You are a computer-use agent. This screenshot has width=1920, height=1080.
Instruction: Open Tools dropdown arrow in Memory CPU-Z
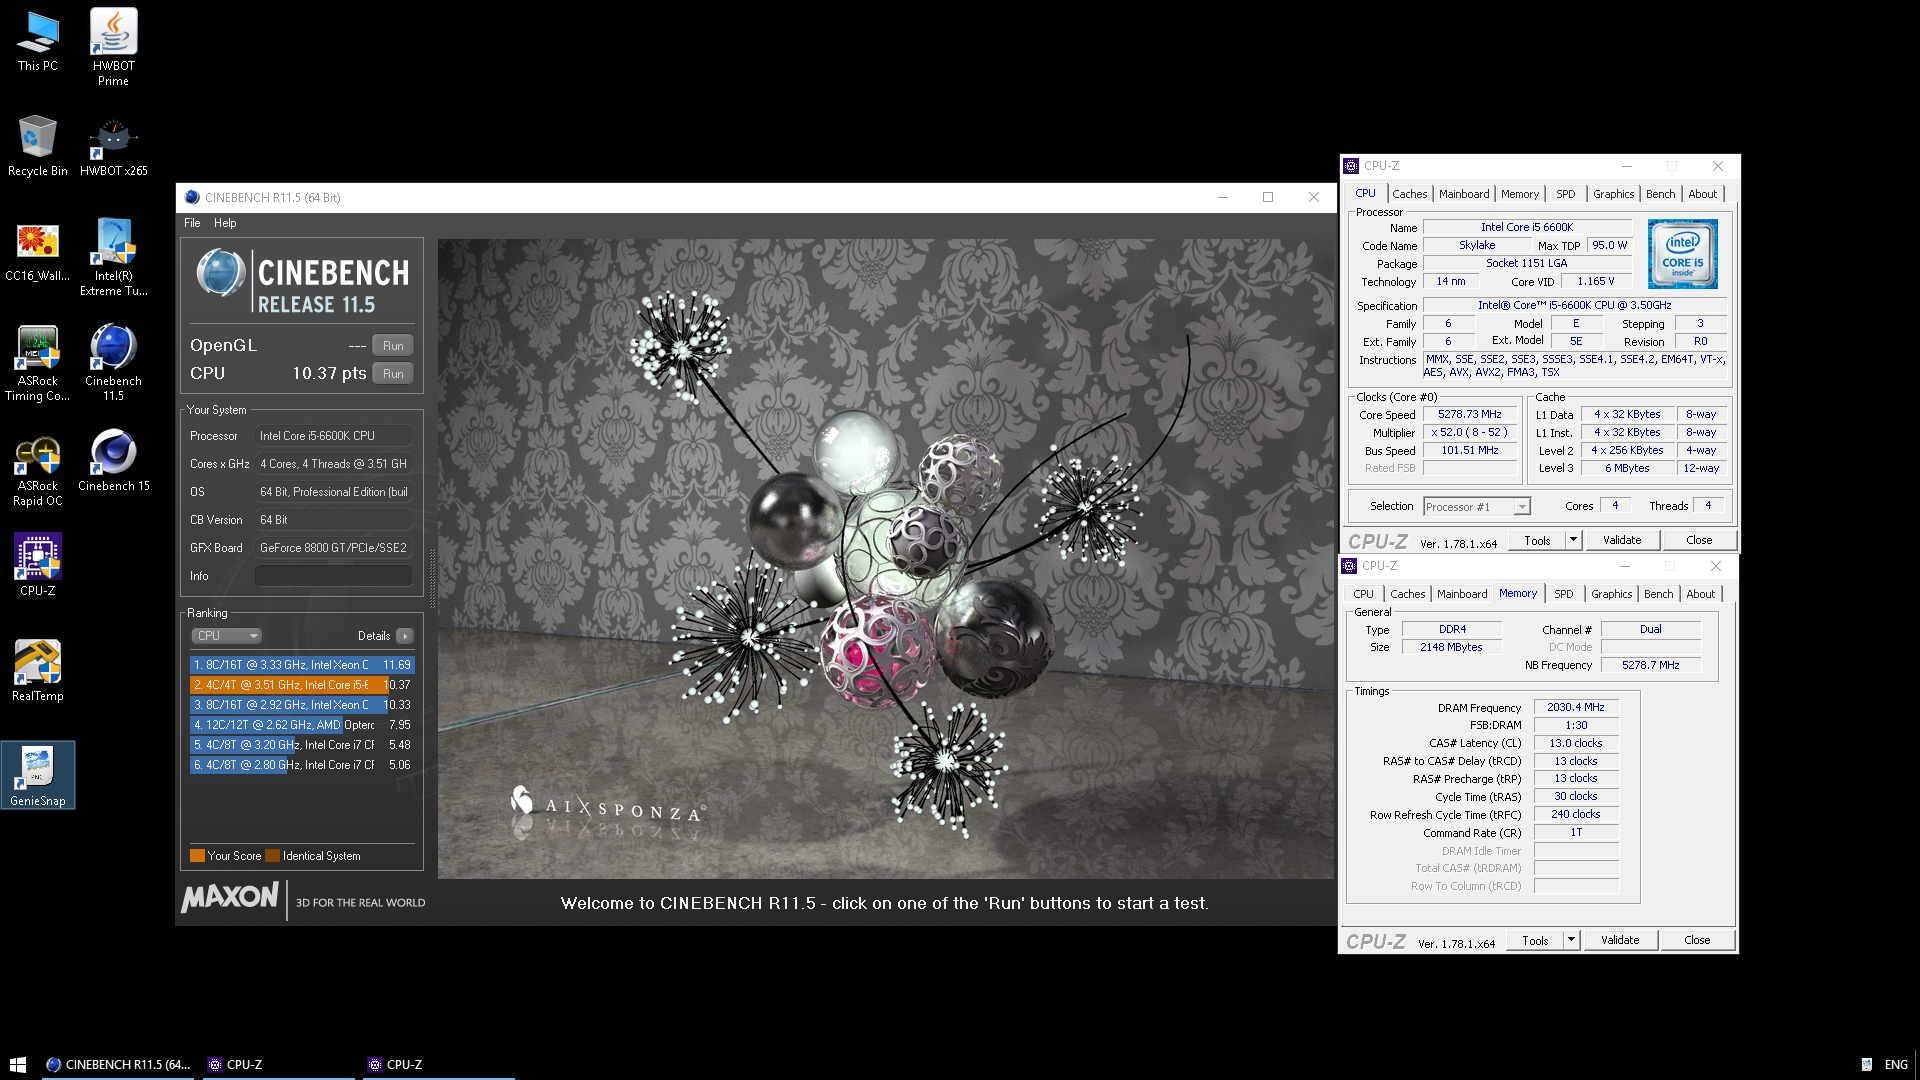(x=1570, y=940)
